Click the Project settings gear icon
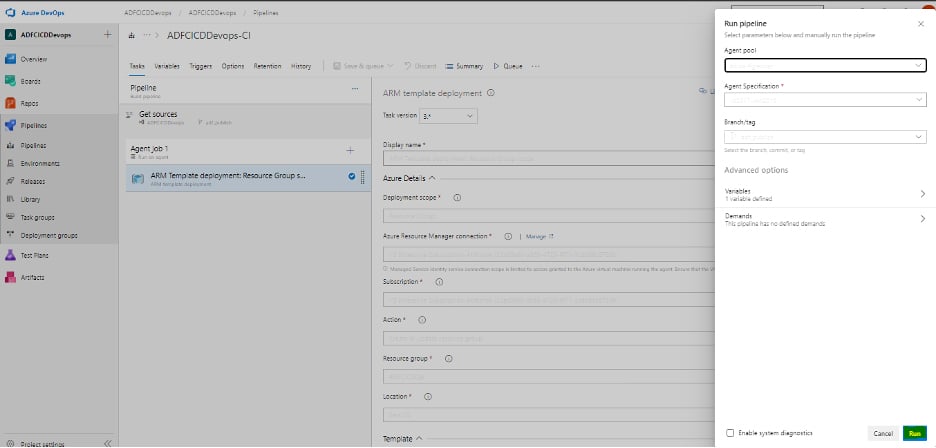936x448 pixels. [10, 444]
